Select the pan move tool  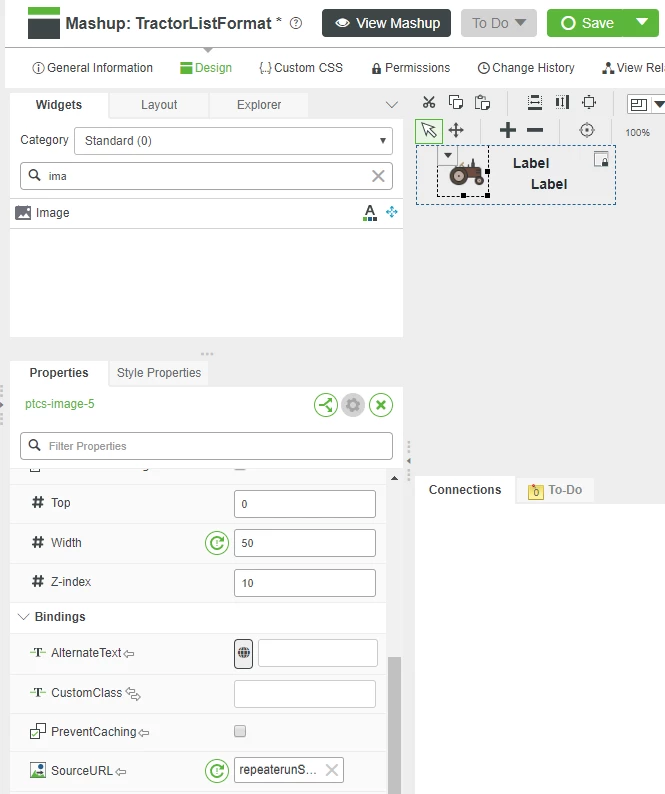[x=456, y=130]
